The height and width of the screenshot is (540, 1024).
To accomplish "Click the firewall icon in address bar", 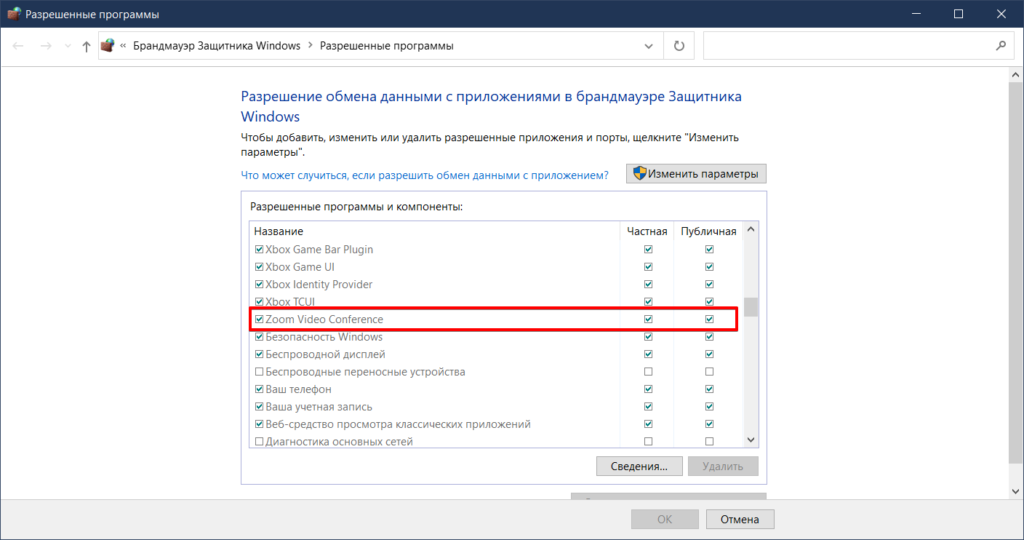I will pyautogui.click(x=108, y=46).
